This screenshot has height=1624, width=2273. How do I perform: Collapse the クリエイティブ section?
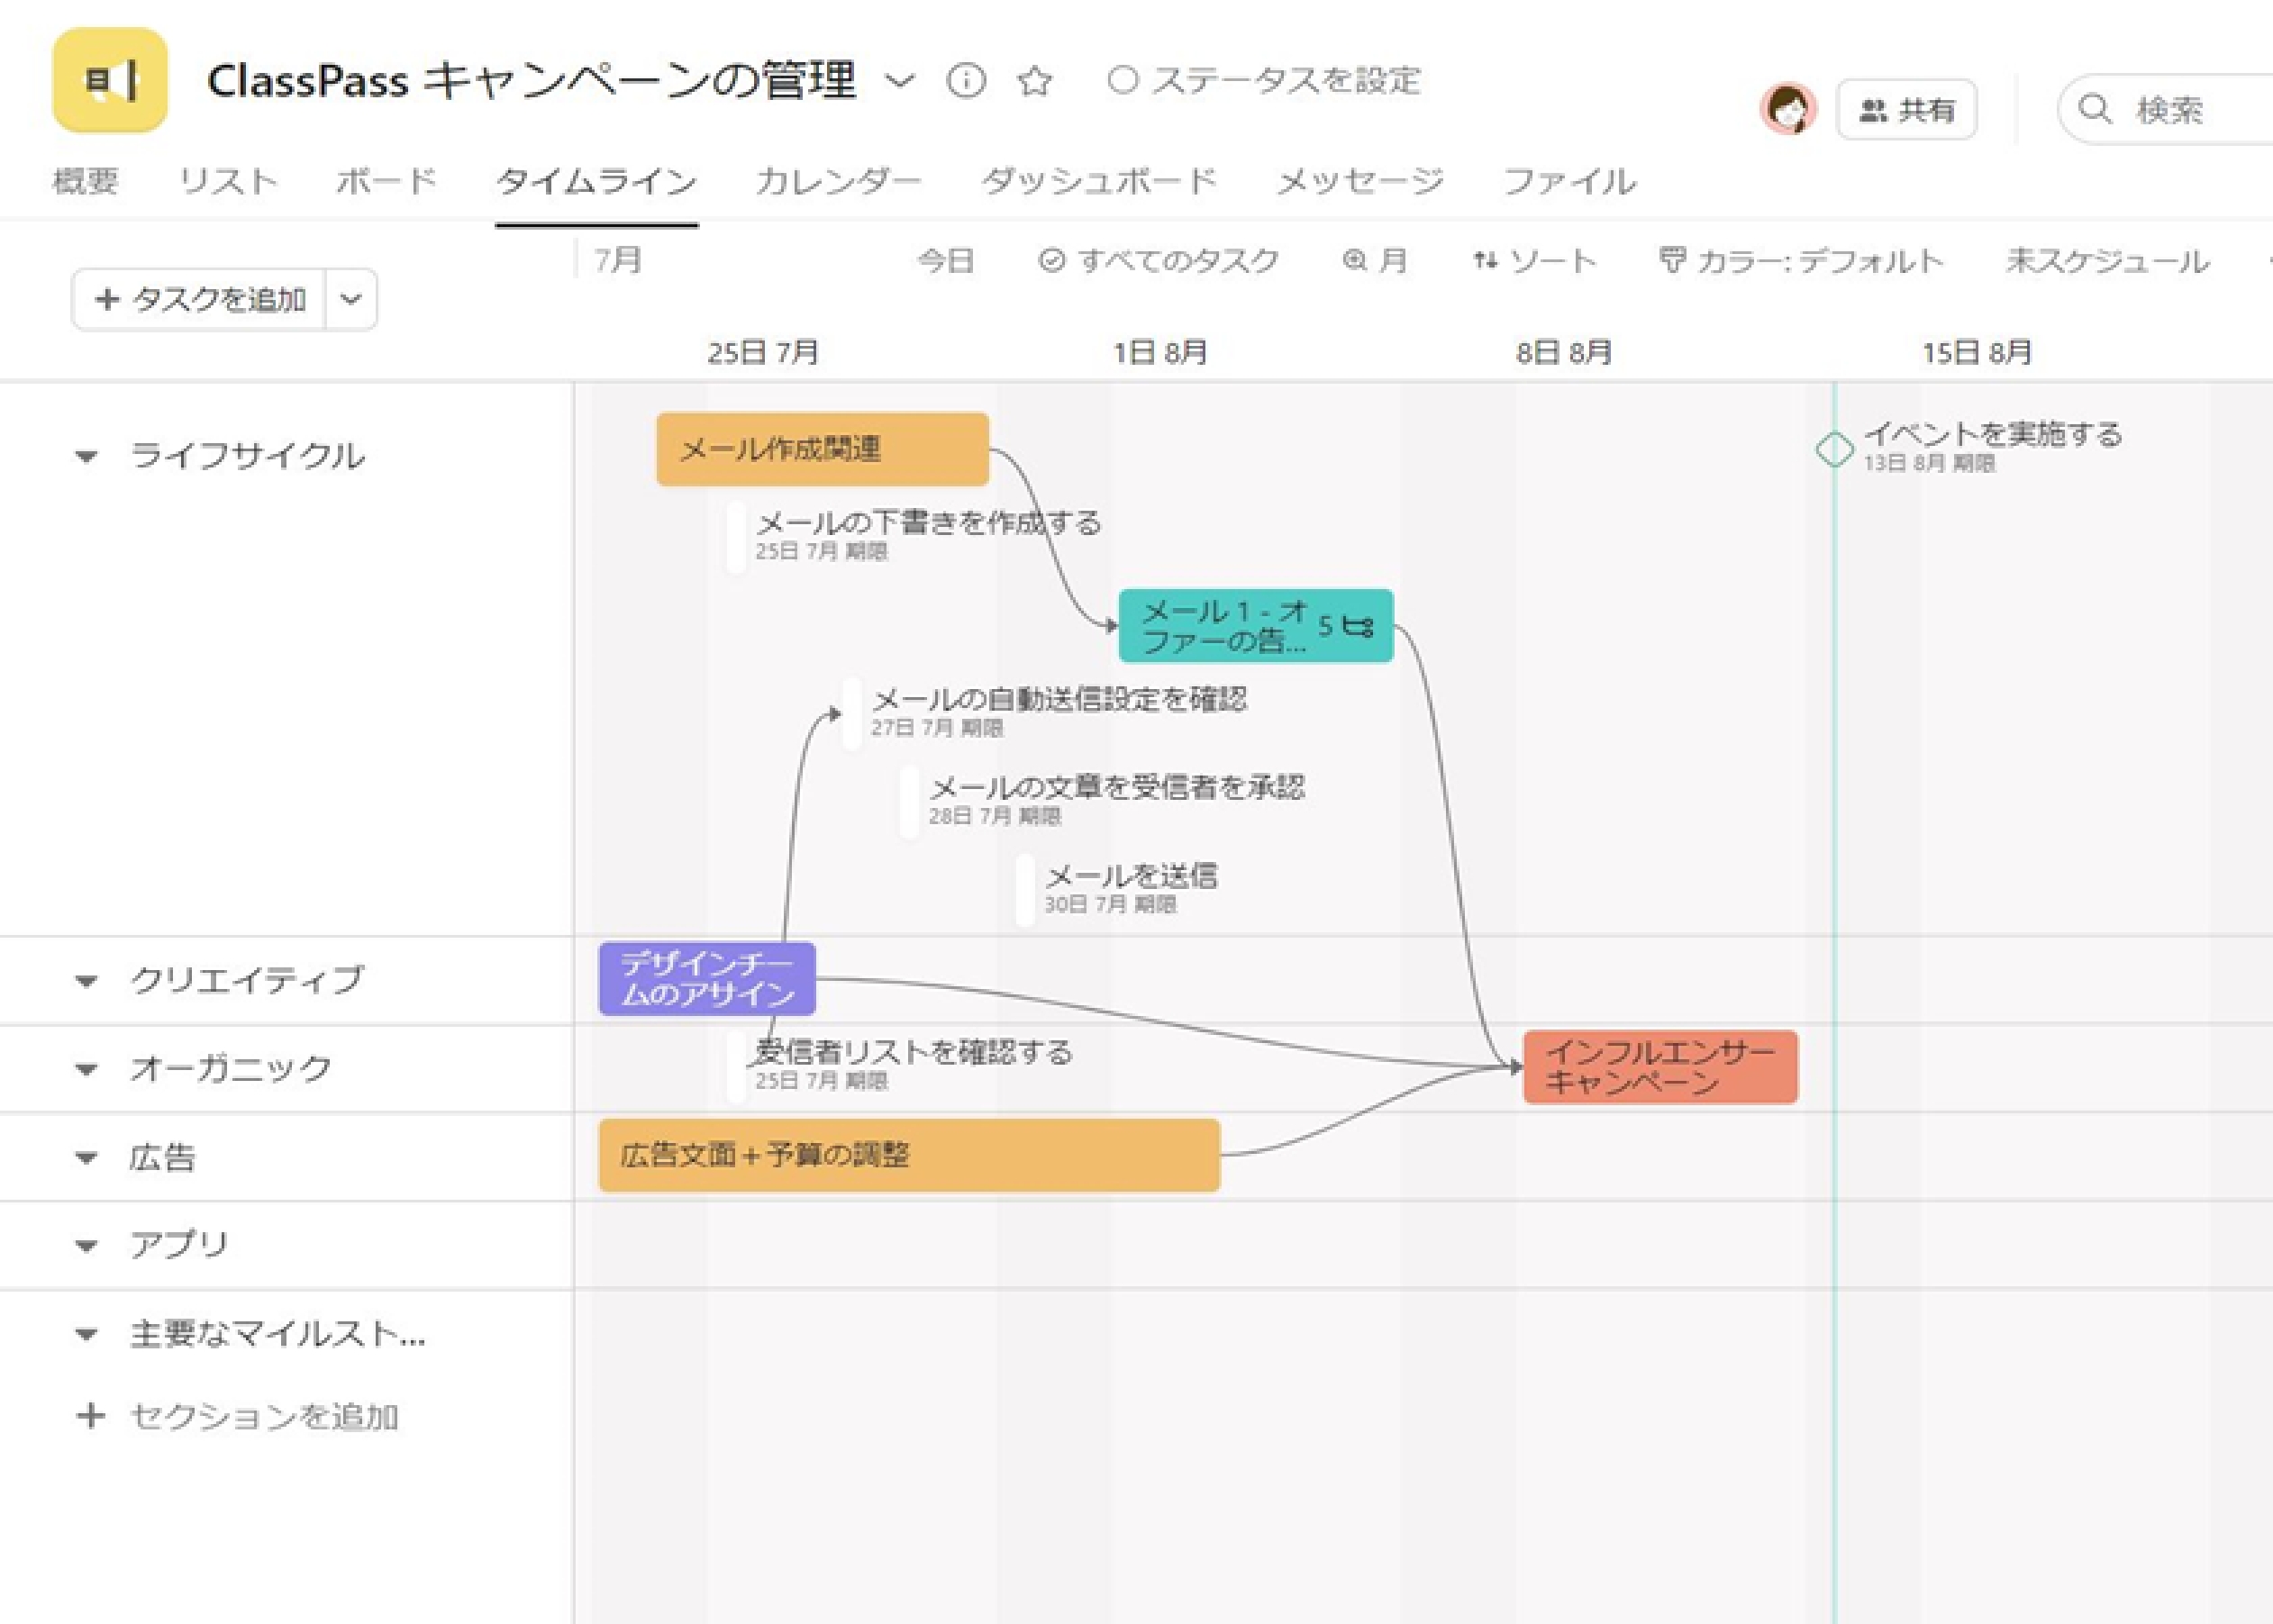tap(87, 981)
